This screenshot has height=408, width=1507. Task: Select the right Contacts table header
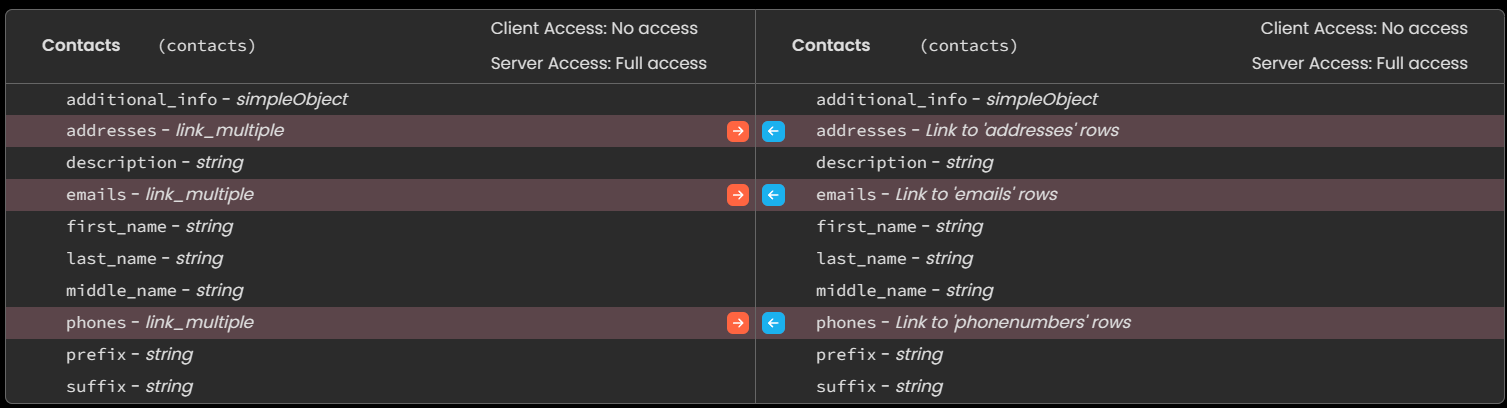click(1130, 46)
